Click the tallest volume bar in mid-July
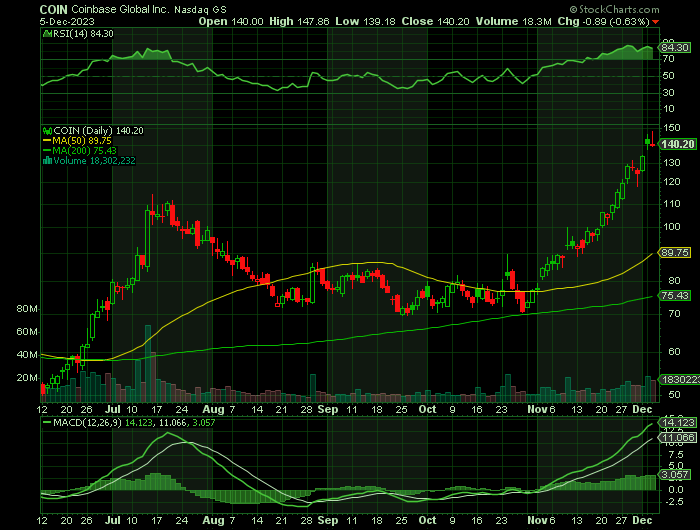Image resolution: width=700 pixels, height=530 pixels. click(148, 364)
